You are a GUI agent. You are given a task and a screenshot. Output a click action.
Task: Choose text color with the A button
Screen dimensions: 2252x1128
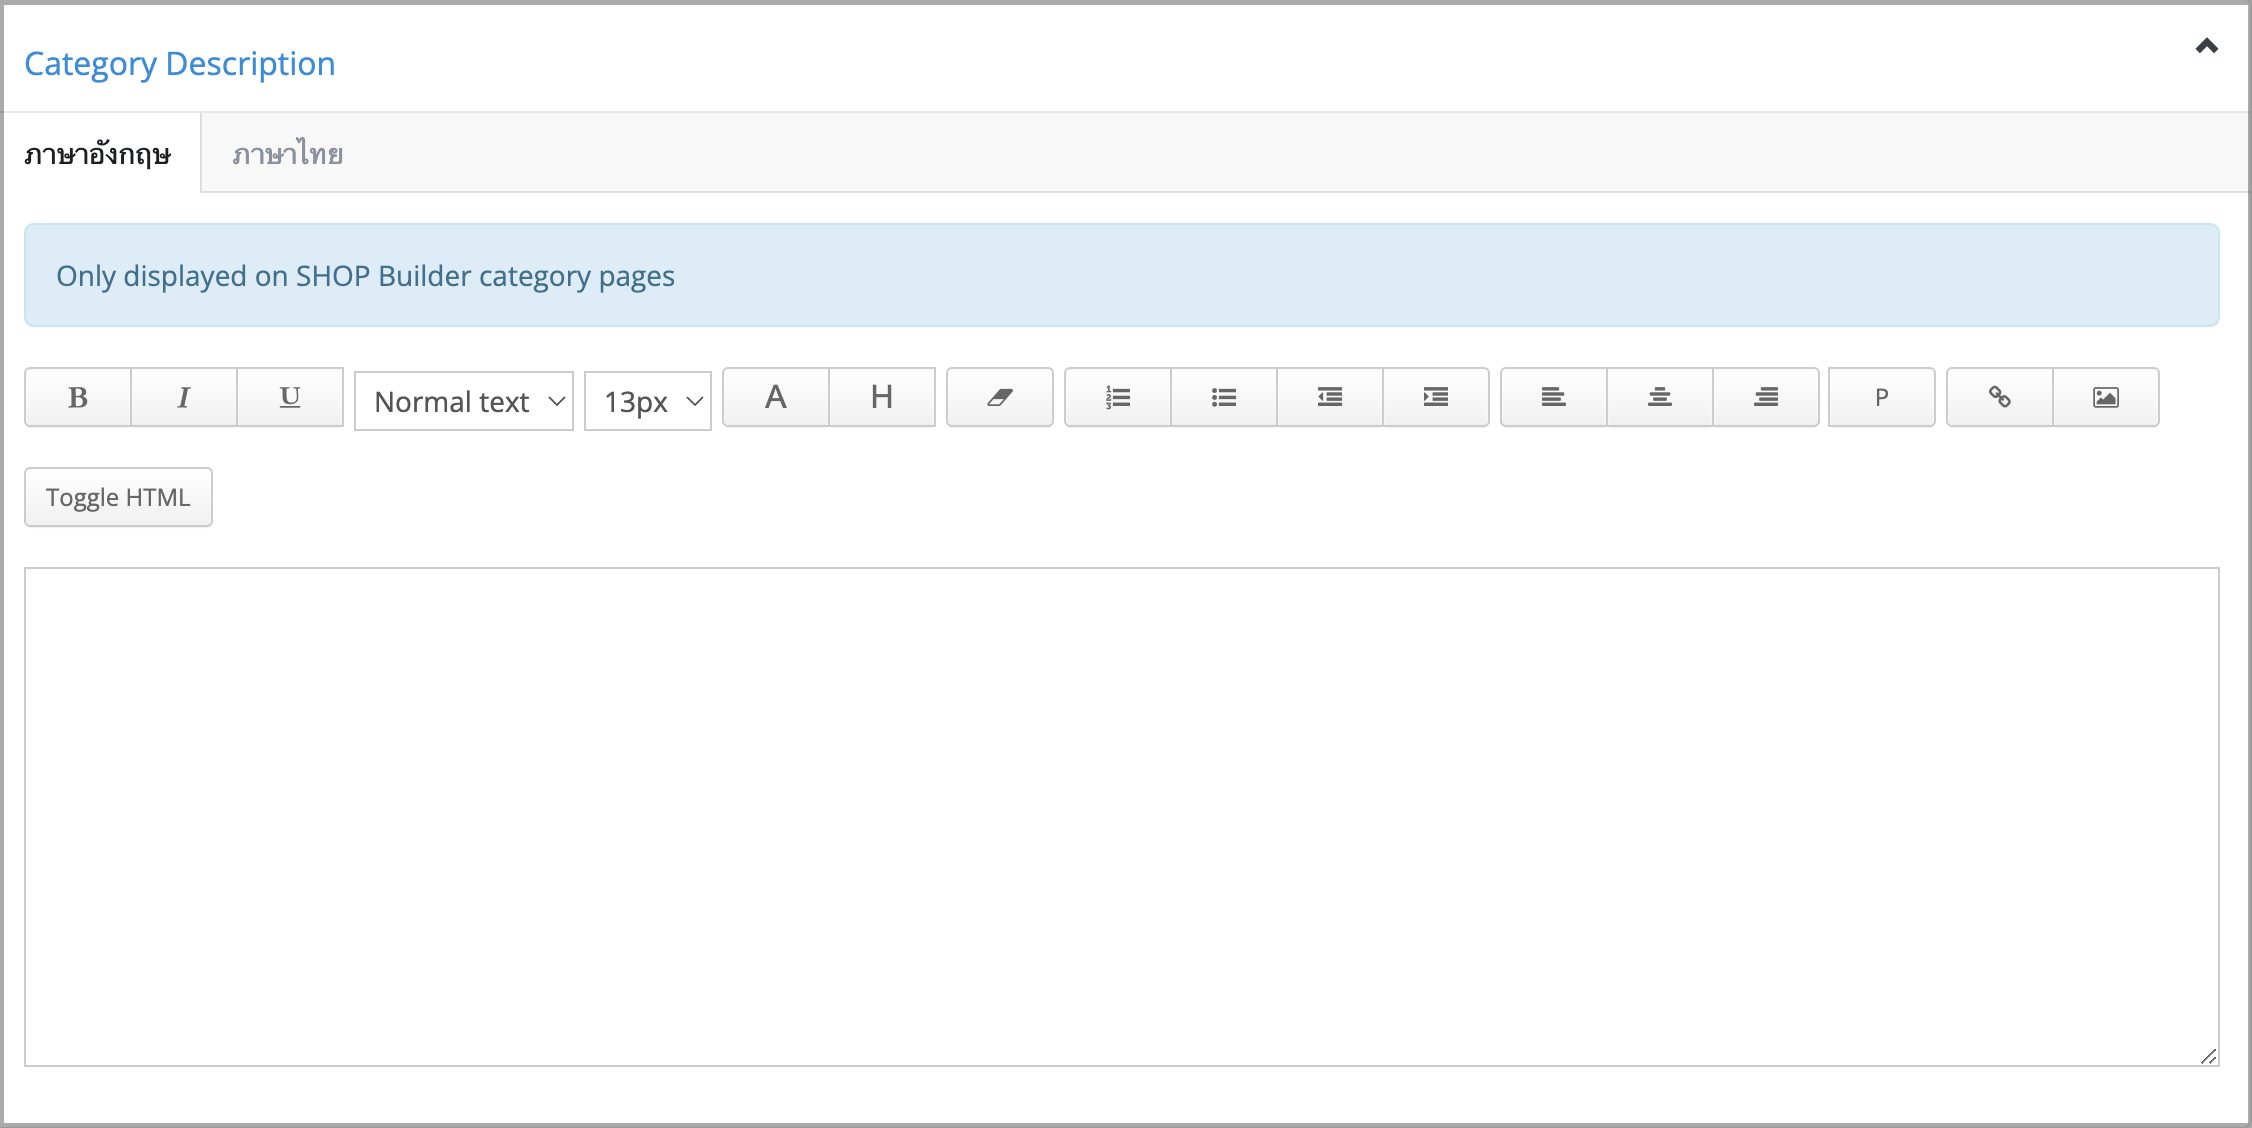point(776,397)
